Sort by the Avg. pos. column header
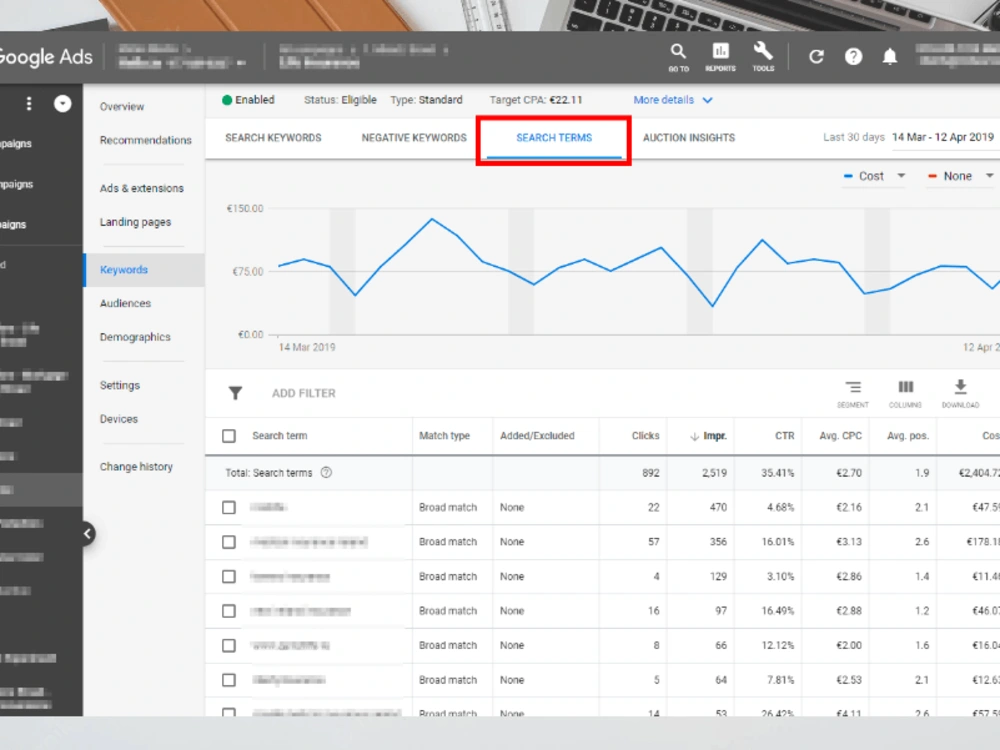1000x750 pixels. (908, 436)
